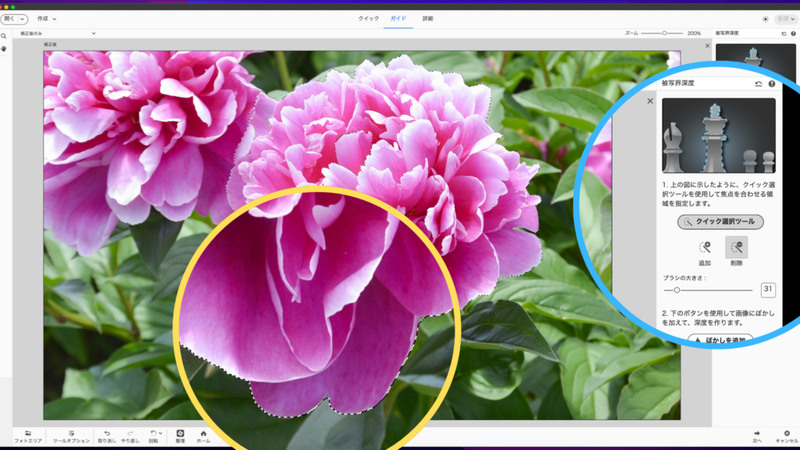The height and width of the screenshot is (450, 800).
Task: Open the 補正後のみ view dropdown
Action: coord(58,33)
